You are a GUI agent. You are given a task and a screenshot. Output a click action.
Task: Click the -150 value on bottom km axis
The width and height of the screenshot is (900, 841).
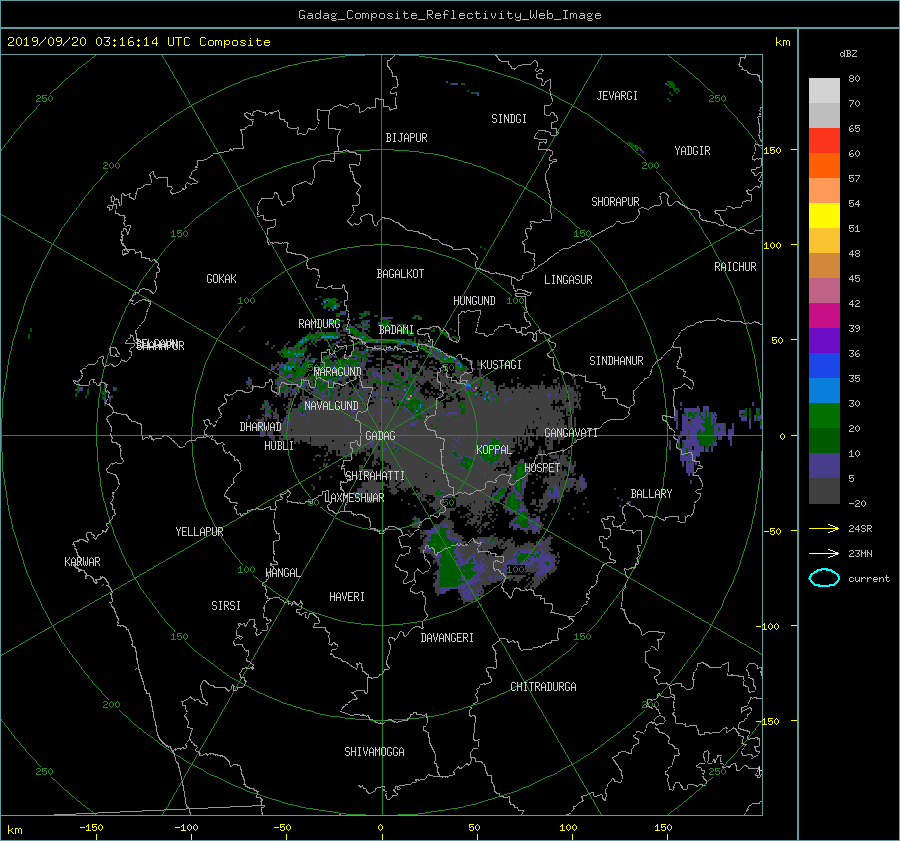(91, 828)
